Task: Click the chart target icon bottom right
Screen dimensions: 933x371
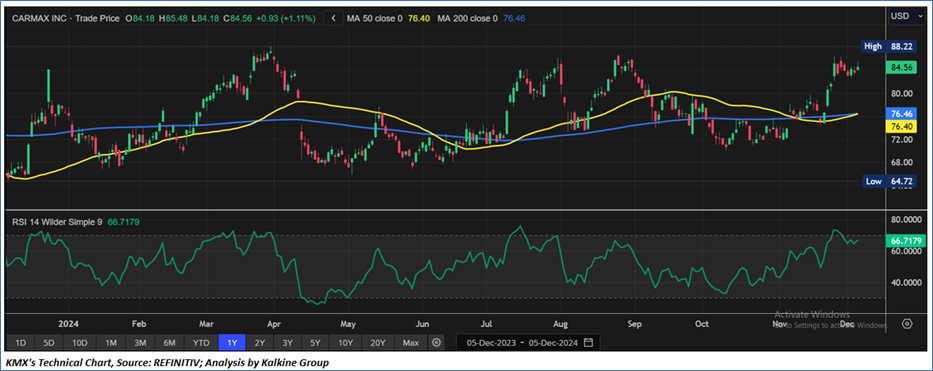Action: pyautogui.click(x=906, y=324)
